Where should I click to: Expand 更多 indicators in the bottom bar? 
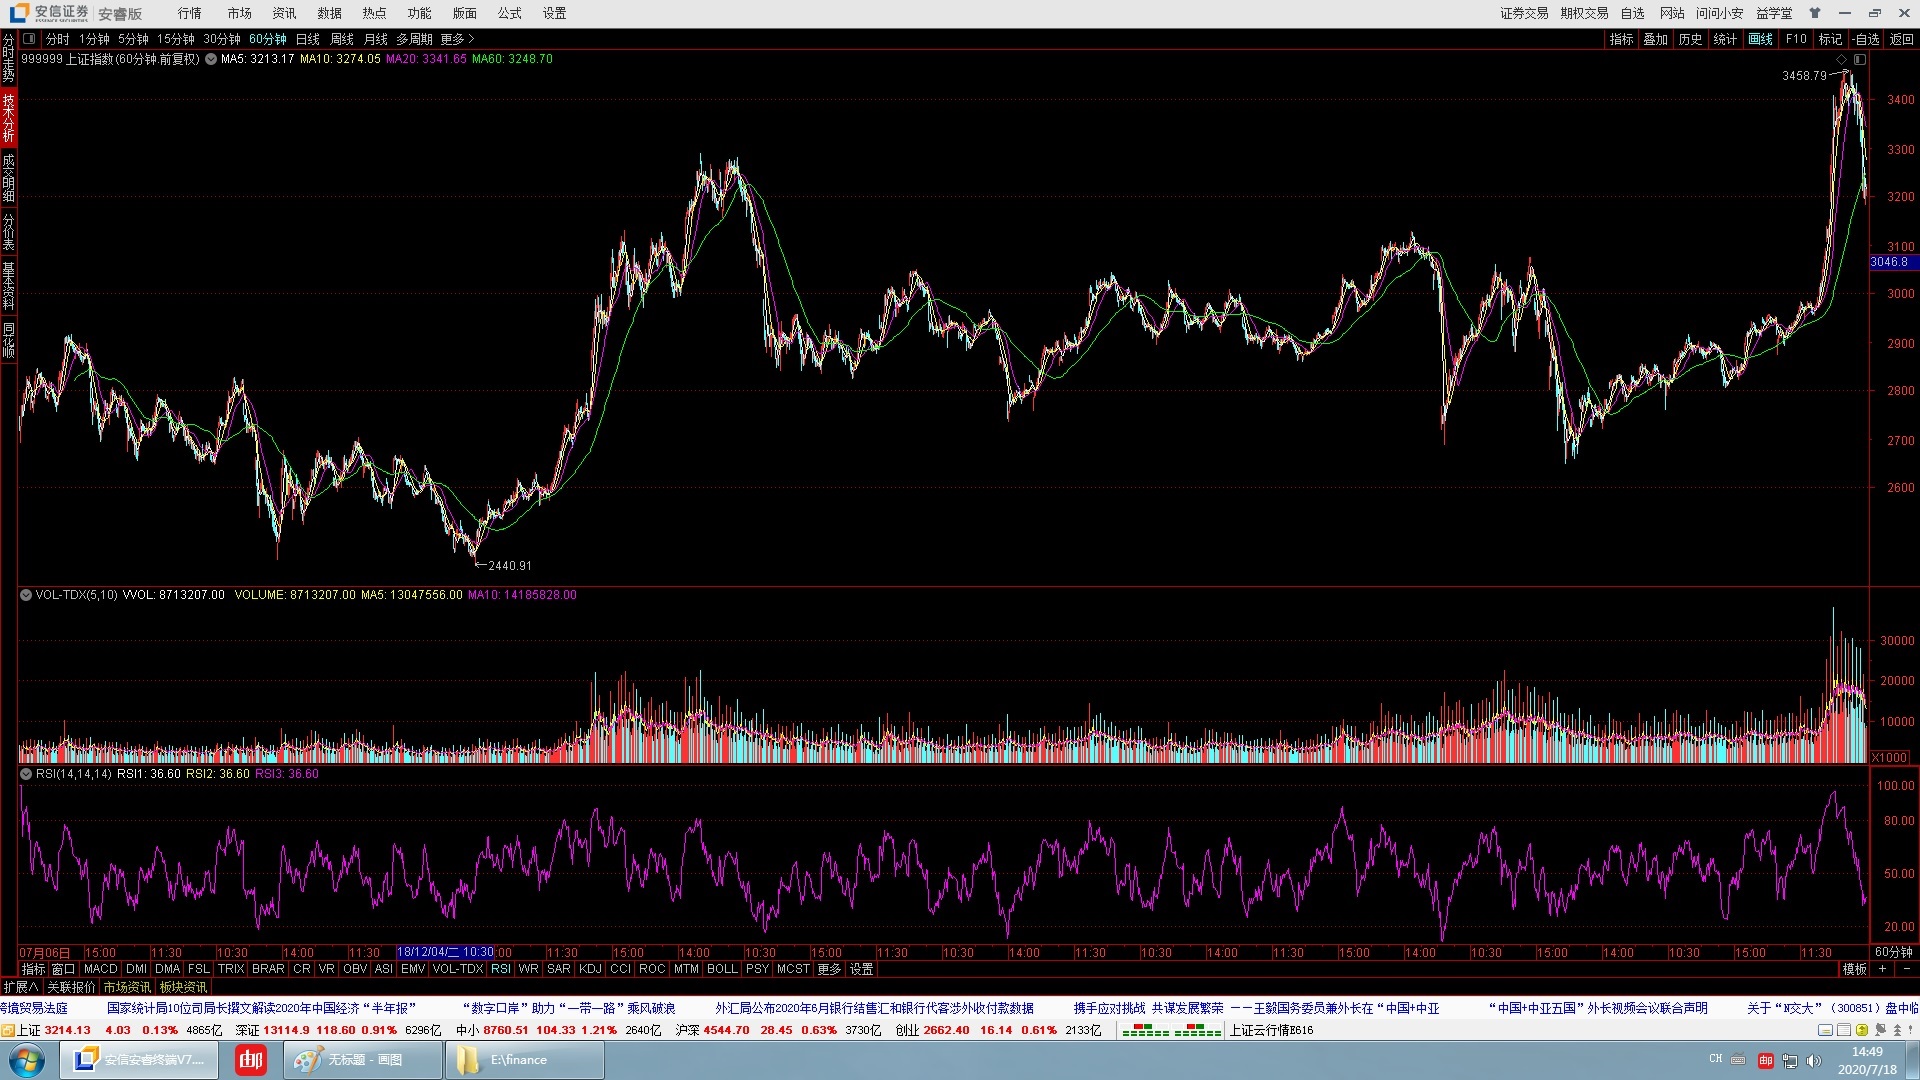coord(829,969)
